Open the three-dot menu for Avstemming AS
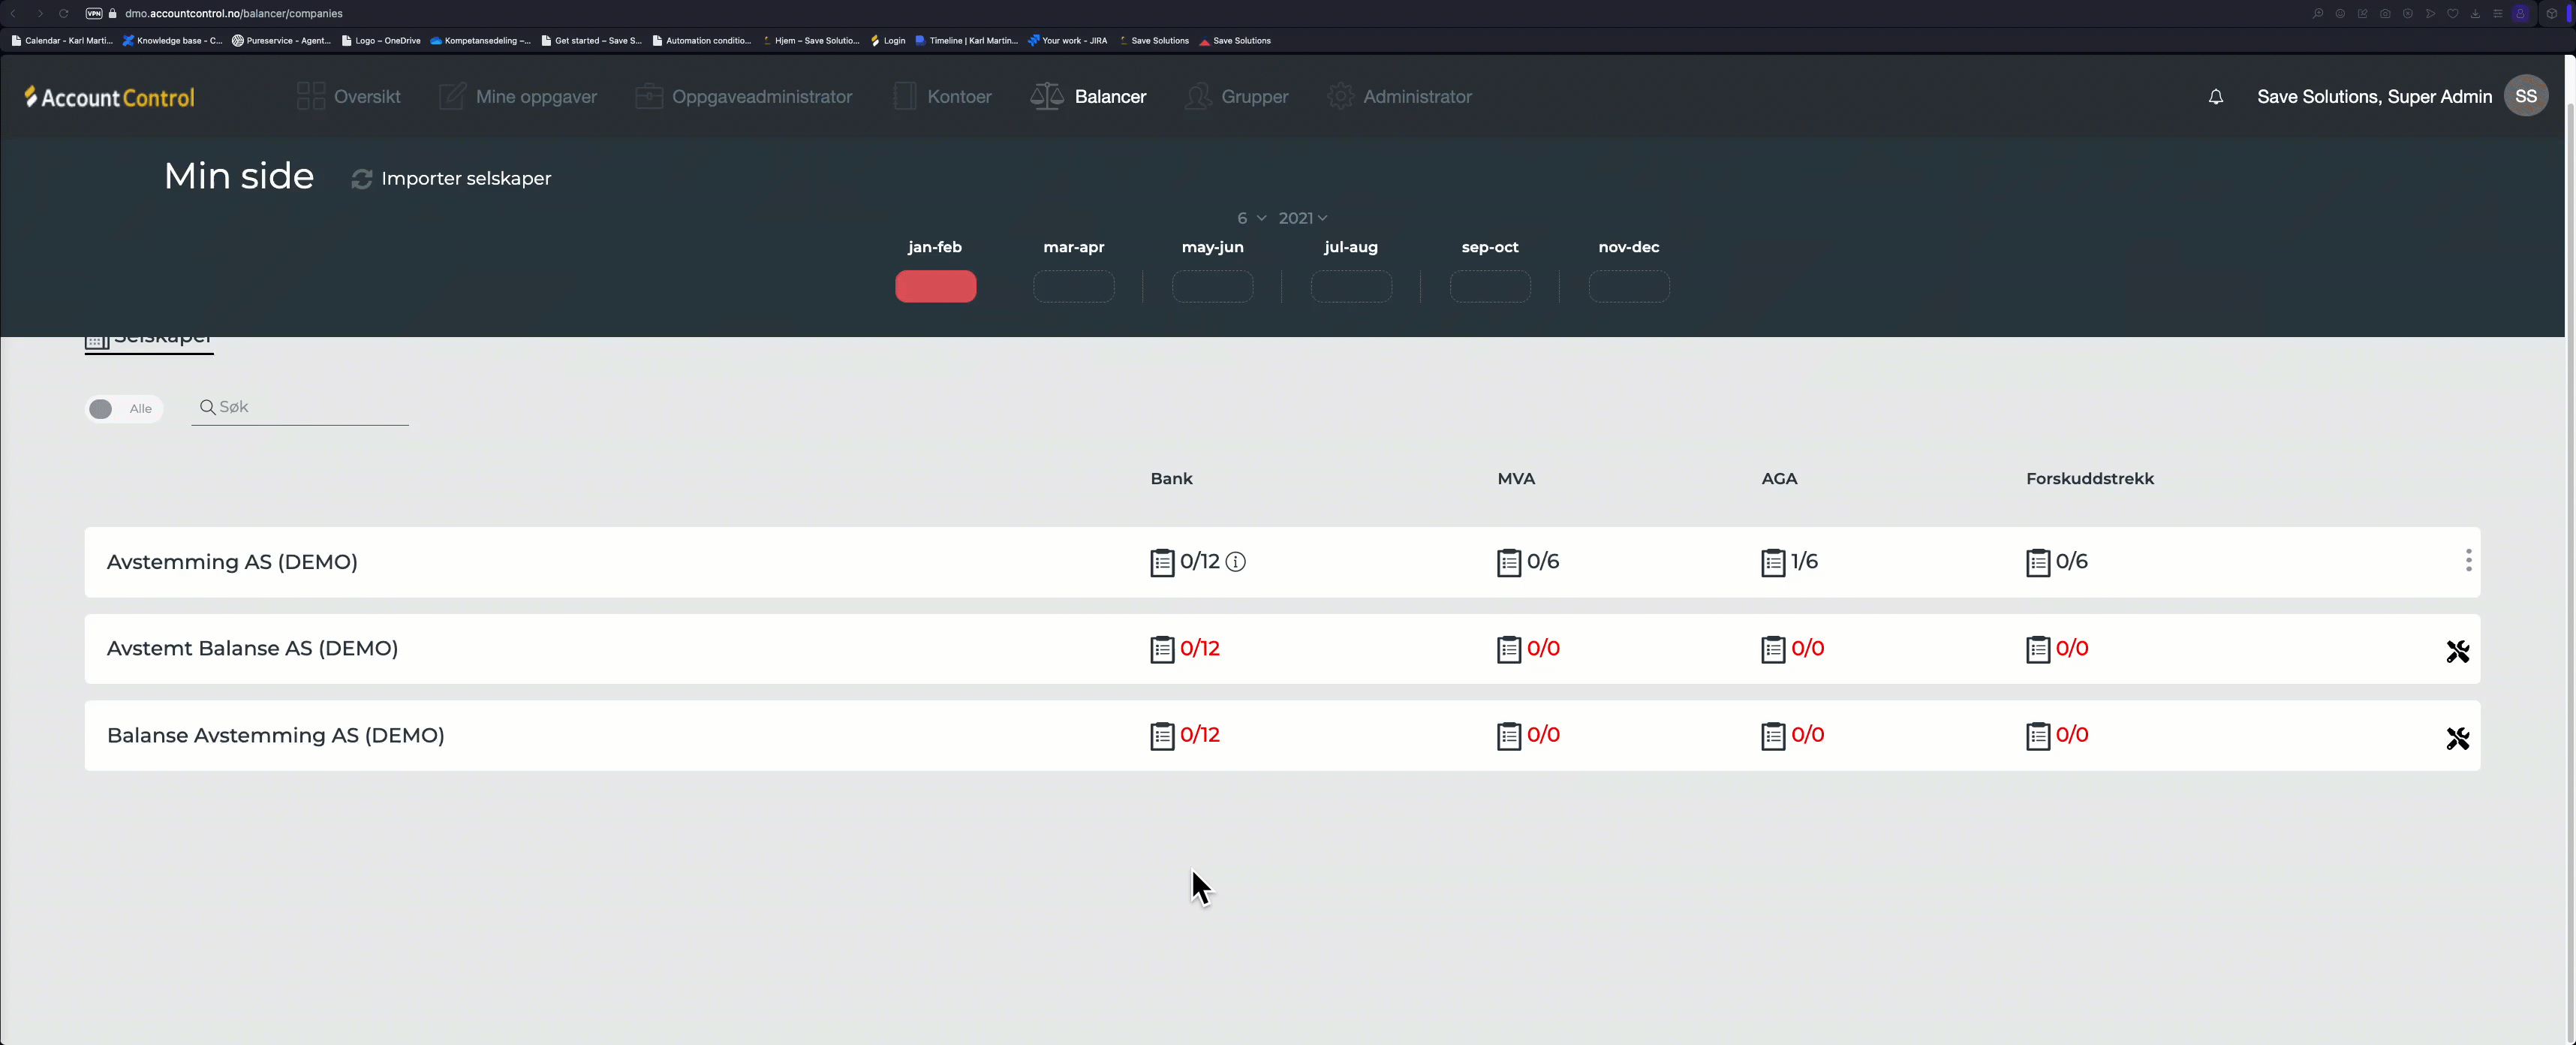Image resolution: width=2576 pixels, height=1045 pixels. pyautogui.click(x=2468, y=561)
